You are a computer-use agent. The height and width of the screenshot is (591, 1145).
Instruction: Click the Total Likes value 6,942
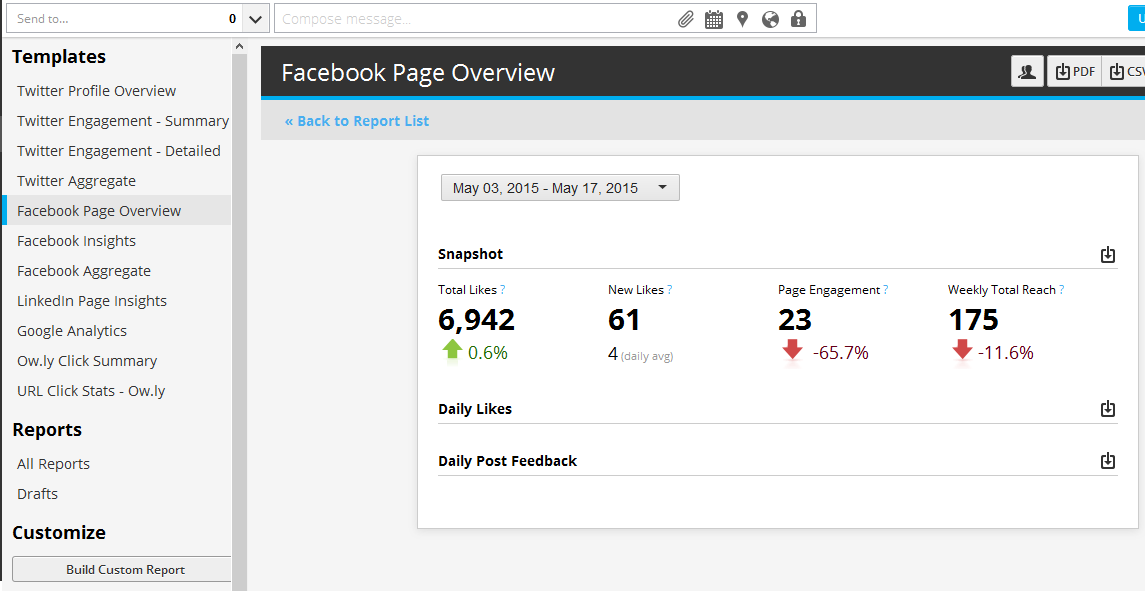pyautogui.click(x=477, y=319)
